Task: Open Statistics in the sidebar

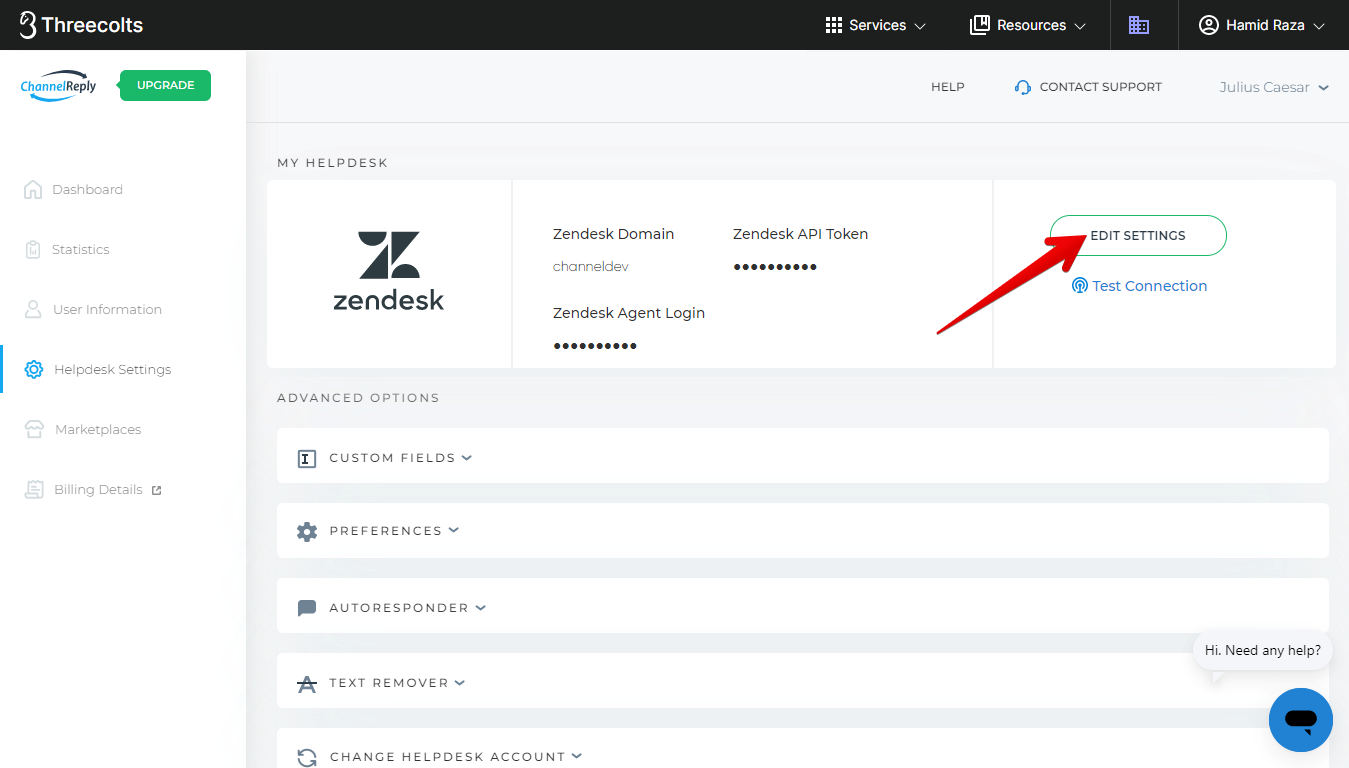Action: click(x=81, y=249)
